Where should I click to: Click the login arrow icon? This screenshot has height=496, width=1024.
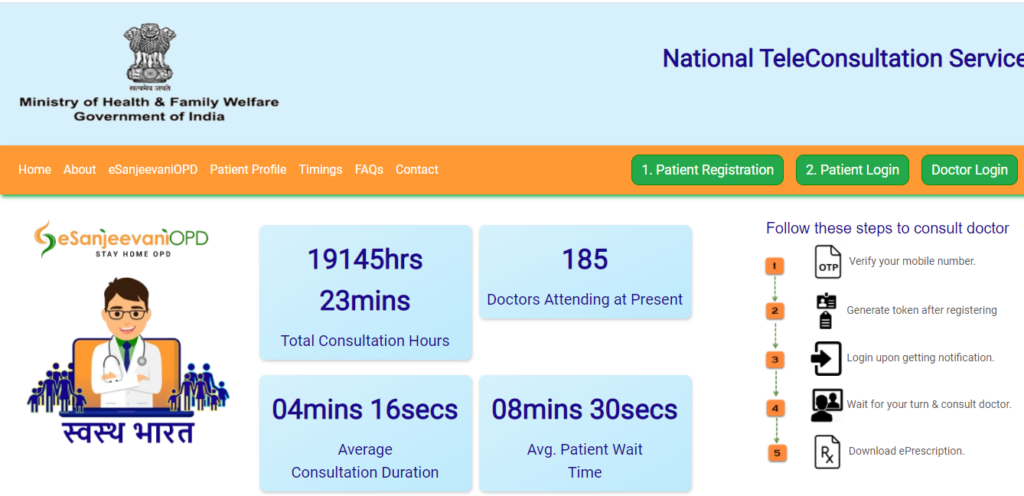[826, 358]
